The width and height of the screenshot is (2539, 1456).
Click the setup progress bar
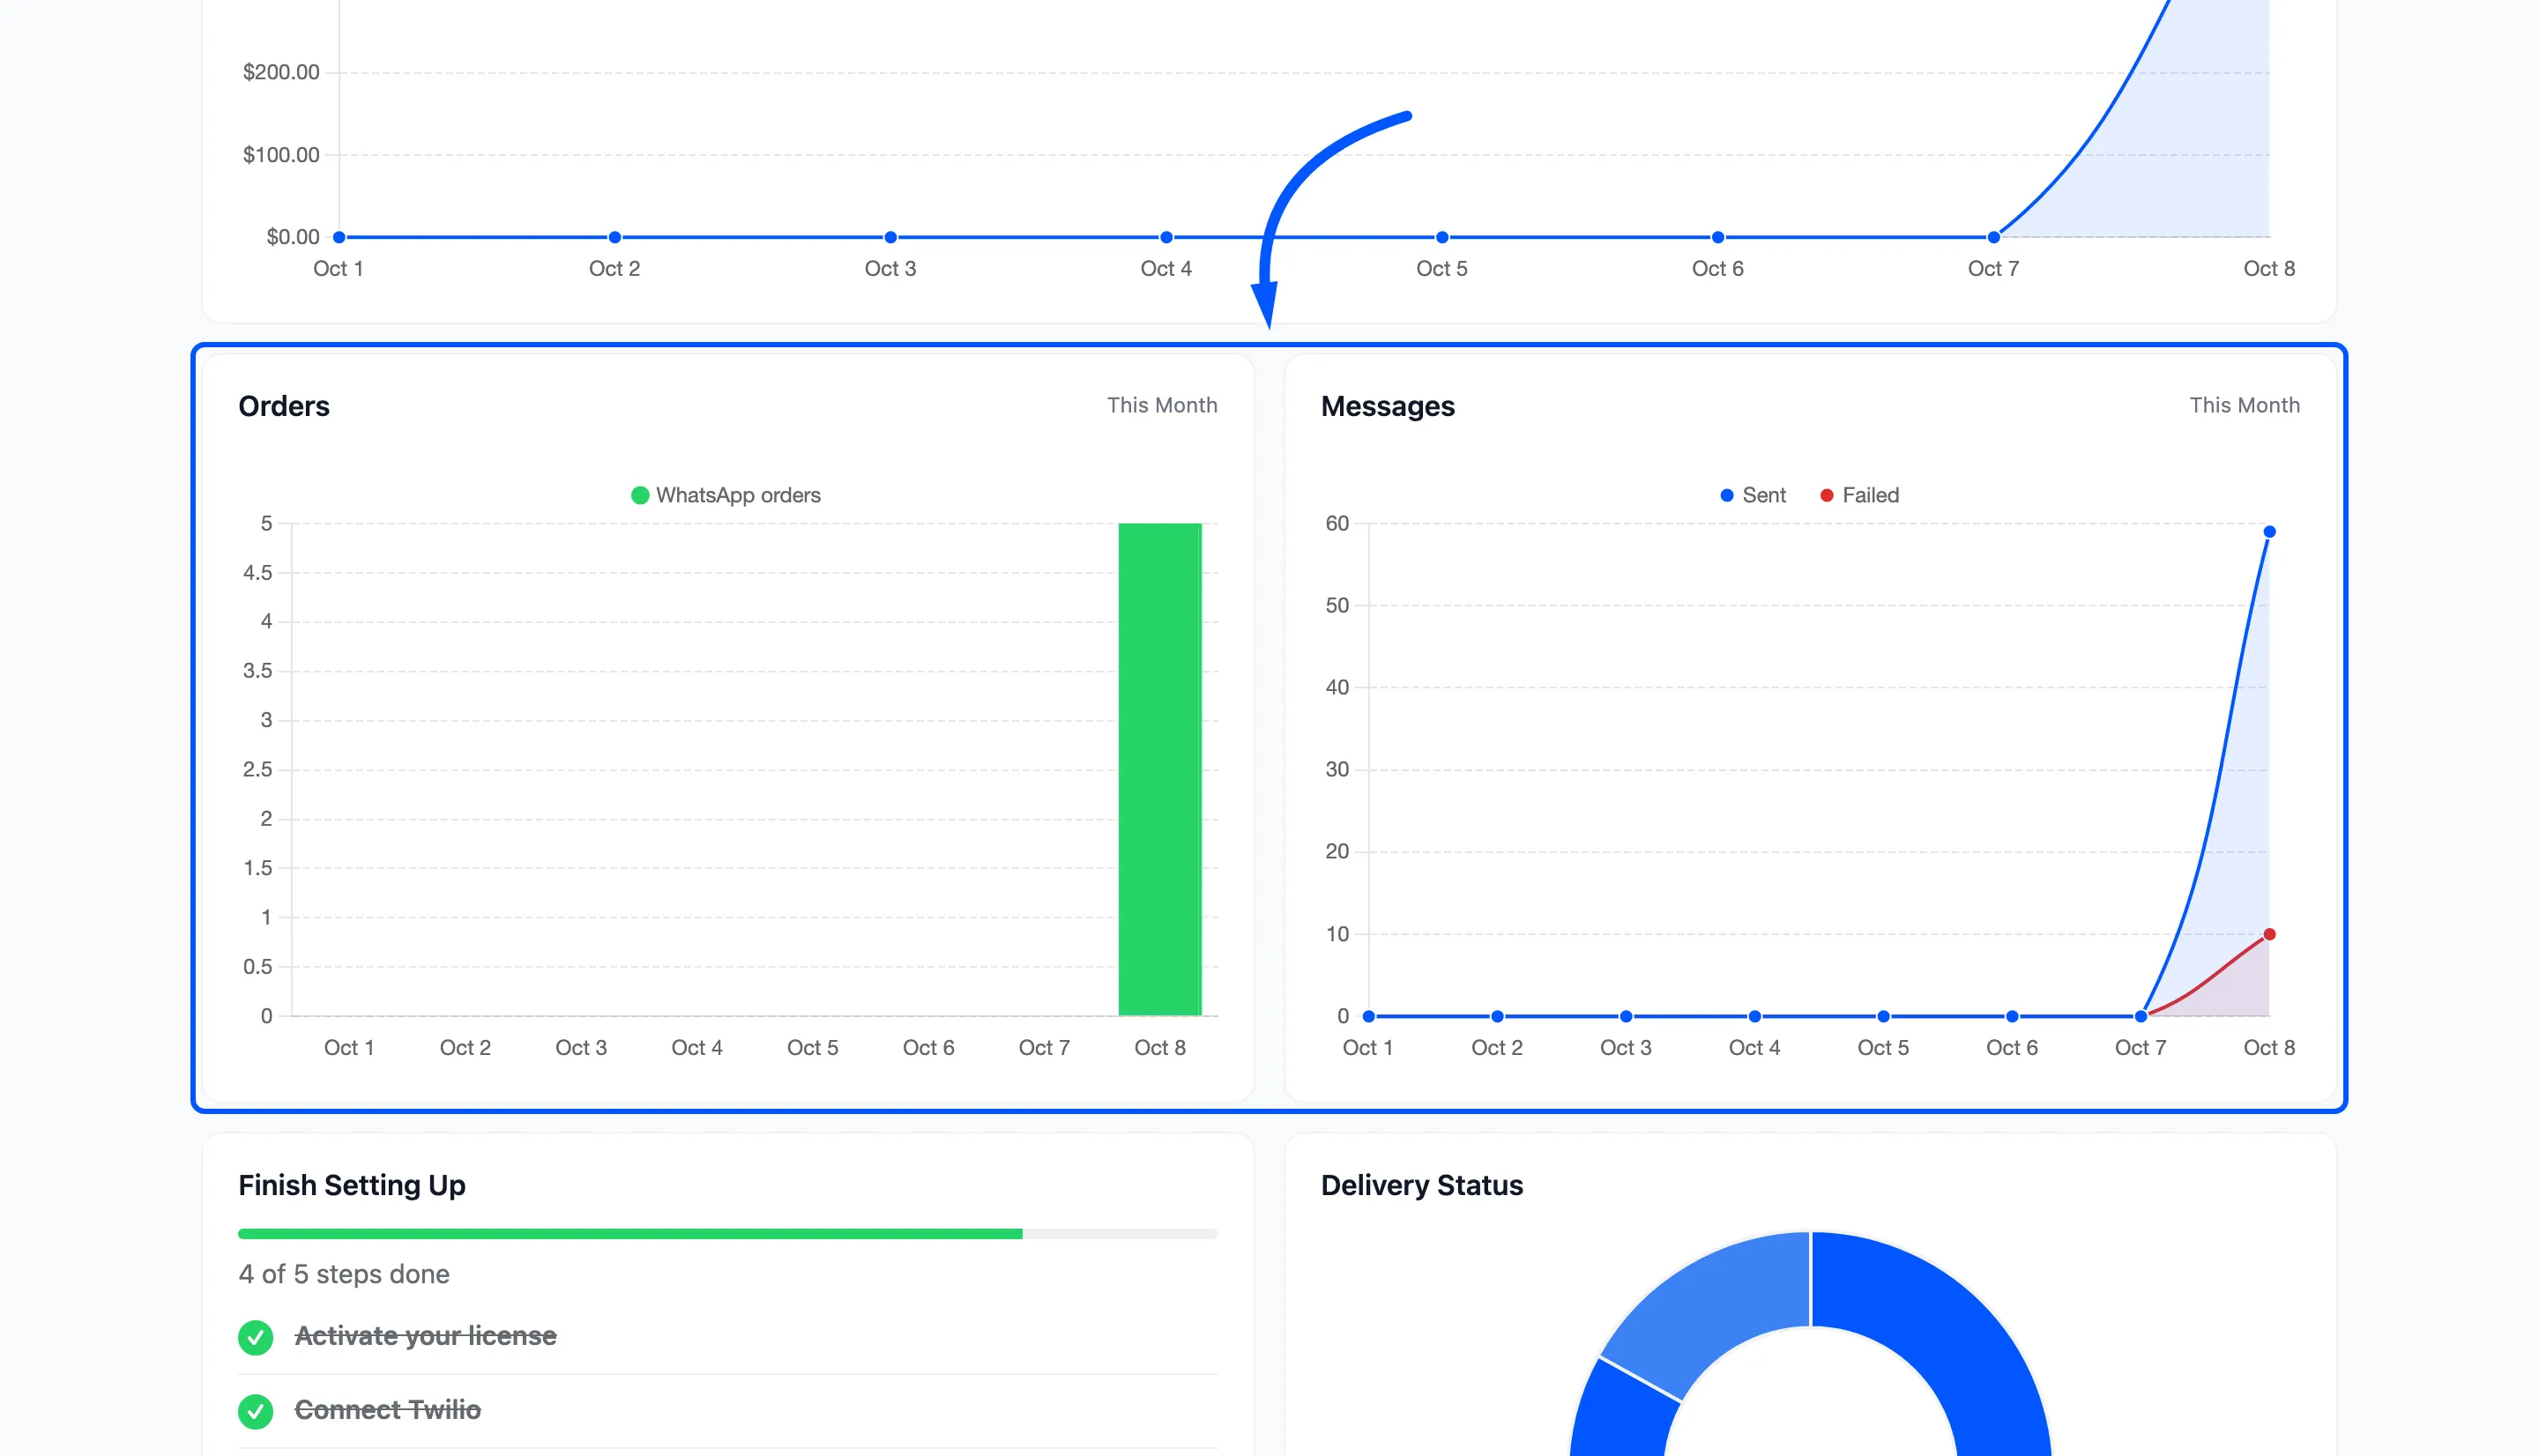[x=728, y=1234]
